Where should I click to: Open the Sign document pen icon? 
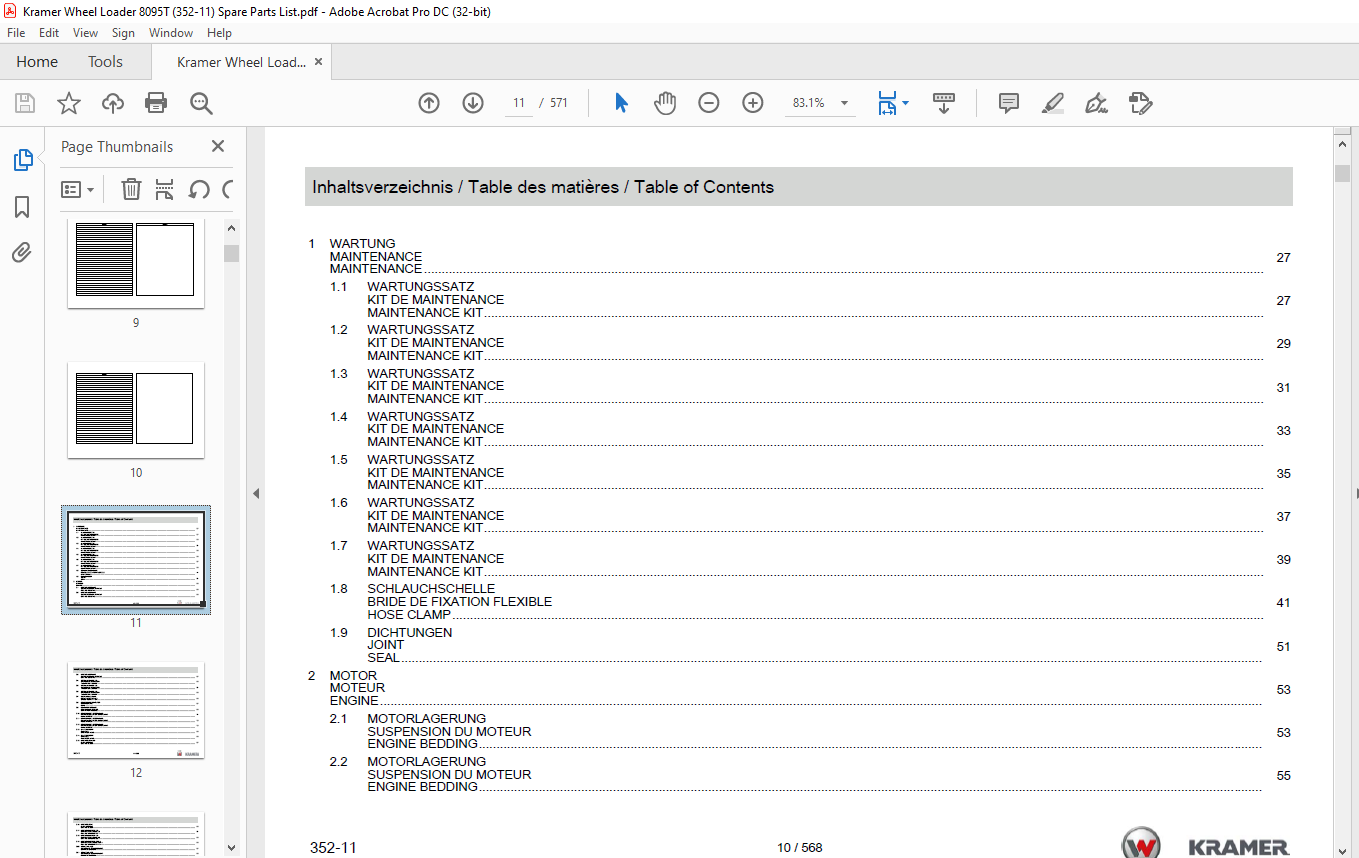(1097, 103)
